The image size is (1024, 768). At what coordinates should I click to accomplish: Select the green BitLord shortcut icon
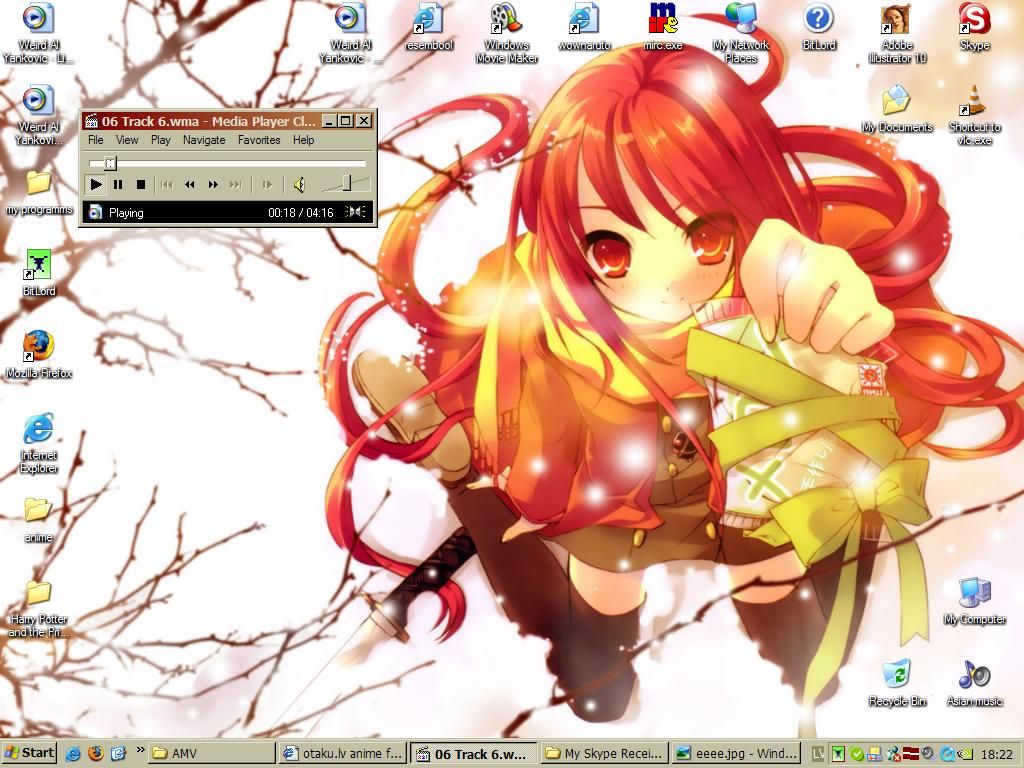tap(39, 273)
